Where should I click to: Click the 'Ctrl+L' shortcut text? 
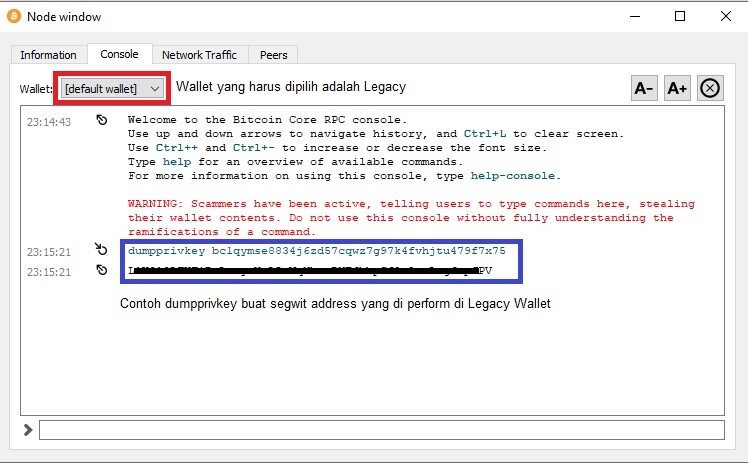tap(485, 134)
